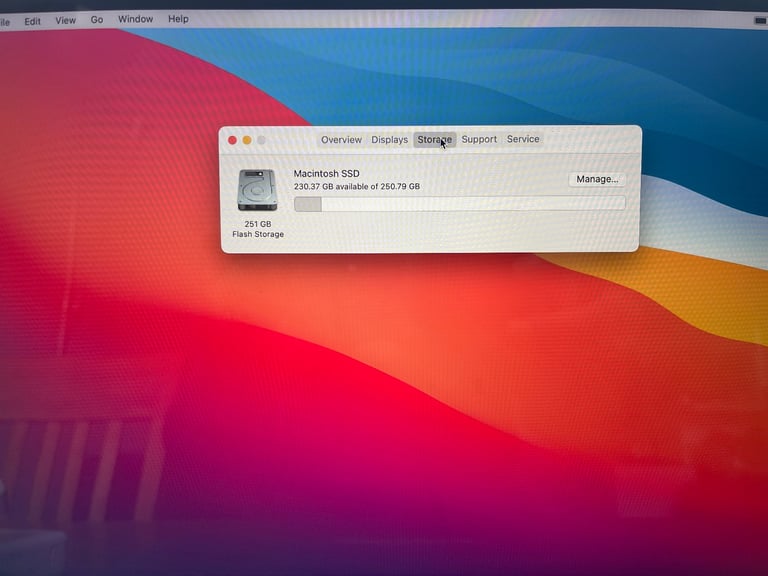The image size is (768, 576).
Task: Click the Manage... button
Action: (x=597, y=179)
